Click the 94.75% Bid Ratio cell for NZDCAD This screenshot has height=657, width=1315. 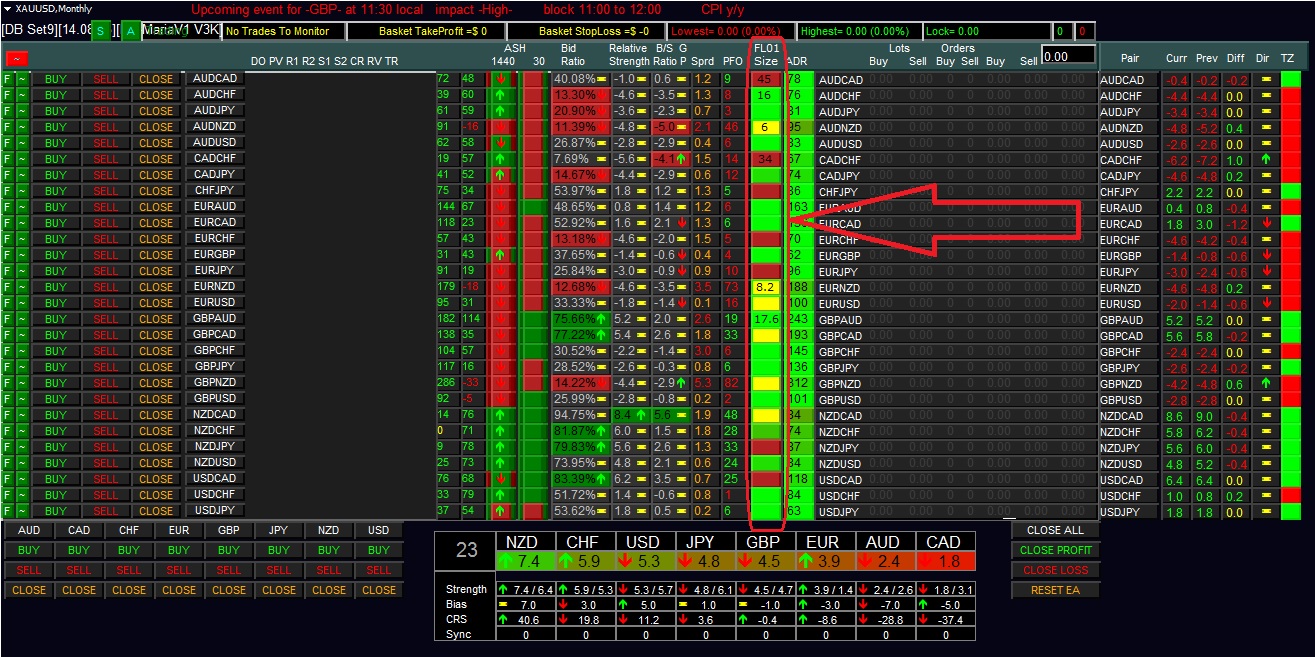point(581,415)
